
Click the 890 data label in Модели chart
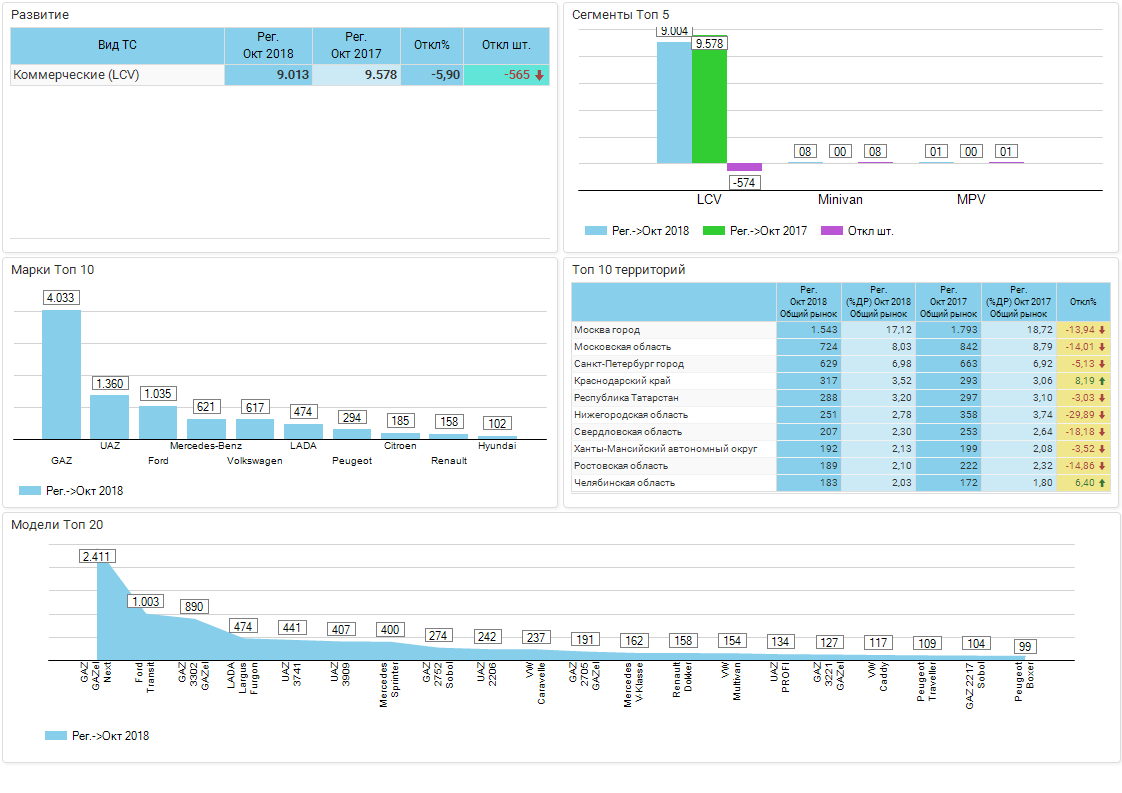(x=194, y=607)
